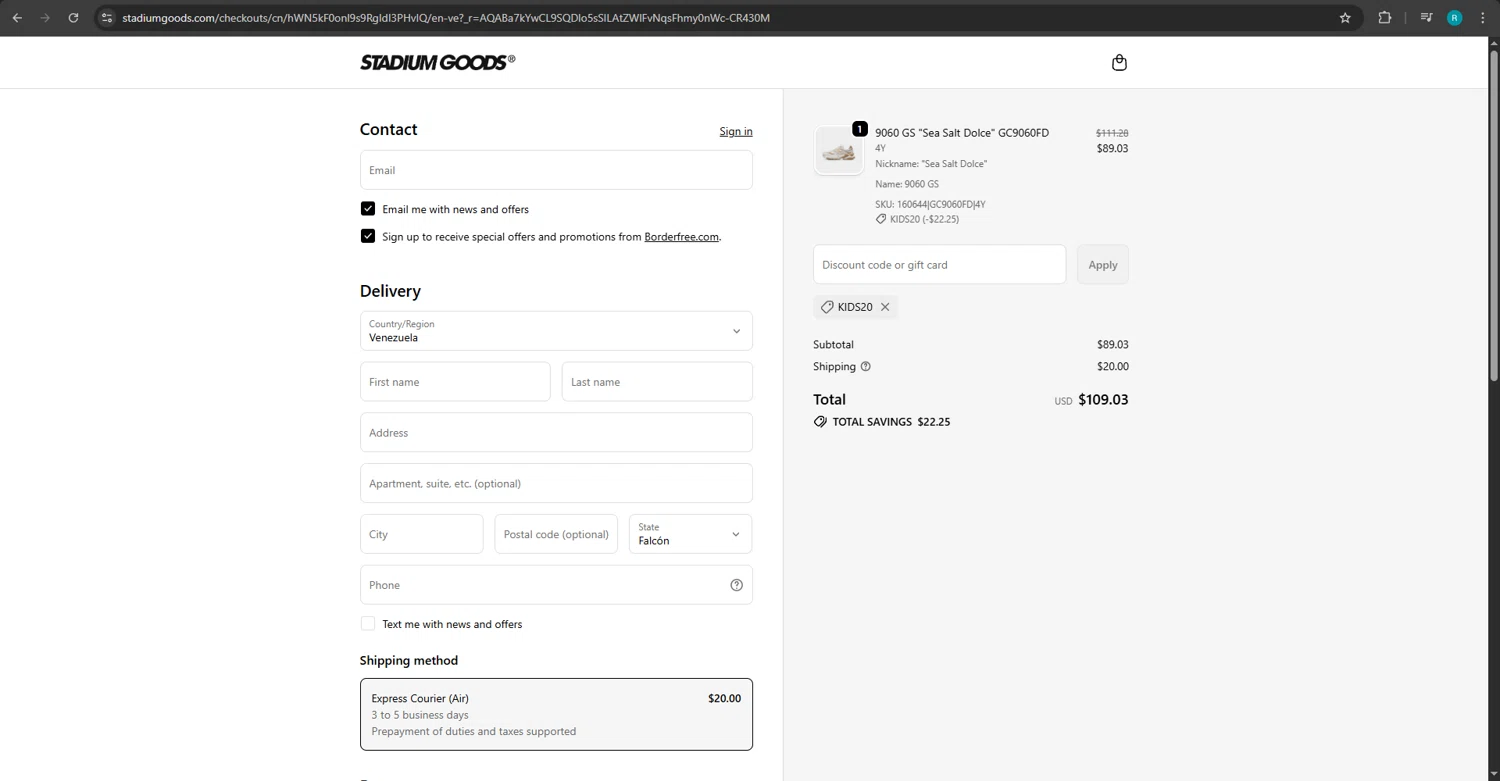Click the SKU text line
Viewport: 1500px width, 781px height.
click(x=930, y=204)
